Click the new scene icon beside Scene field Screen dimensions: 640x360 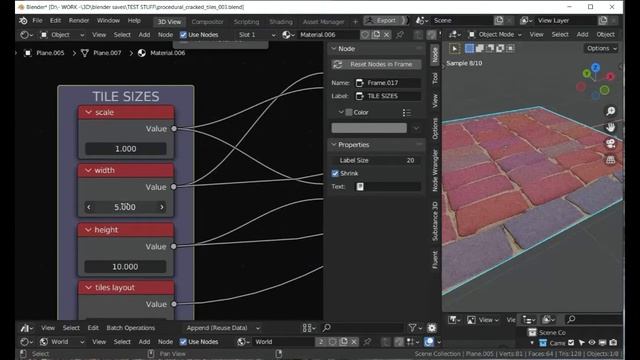pos(499,20)
